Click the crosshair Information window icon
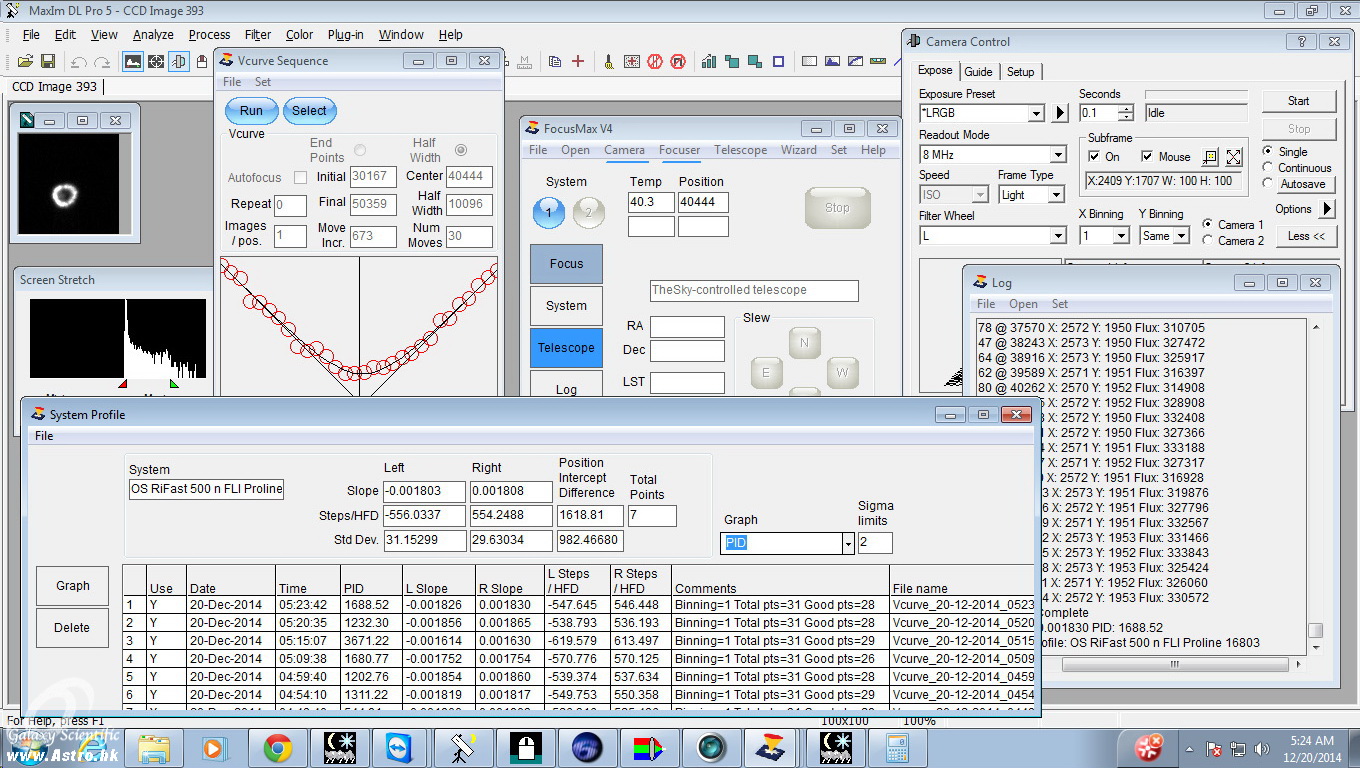This screenshot has height=768, width=1360. 156,62
